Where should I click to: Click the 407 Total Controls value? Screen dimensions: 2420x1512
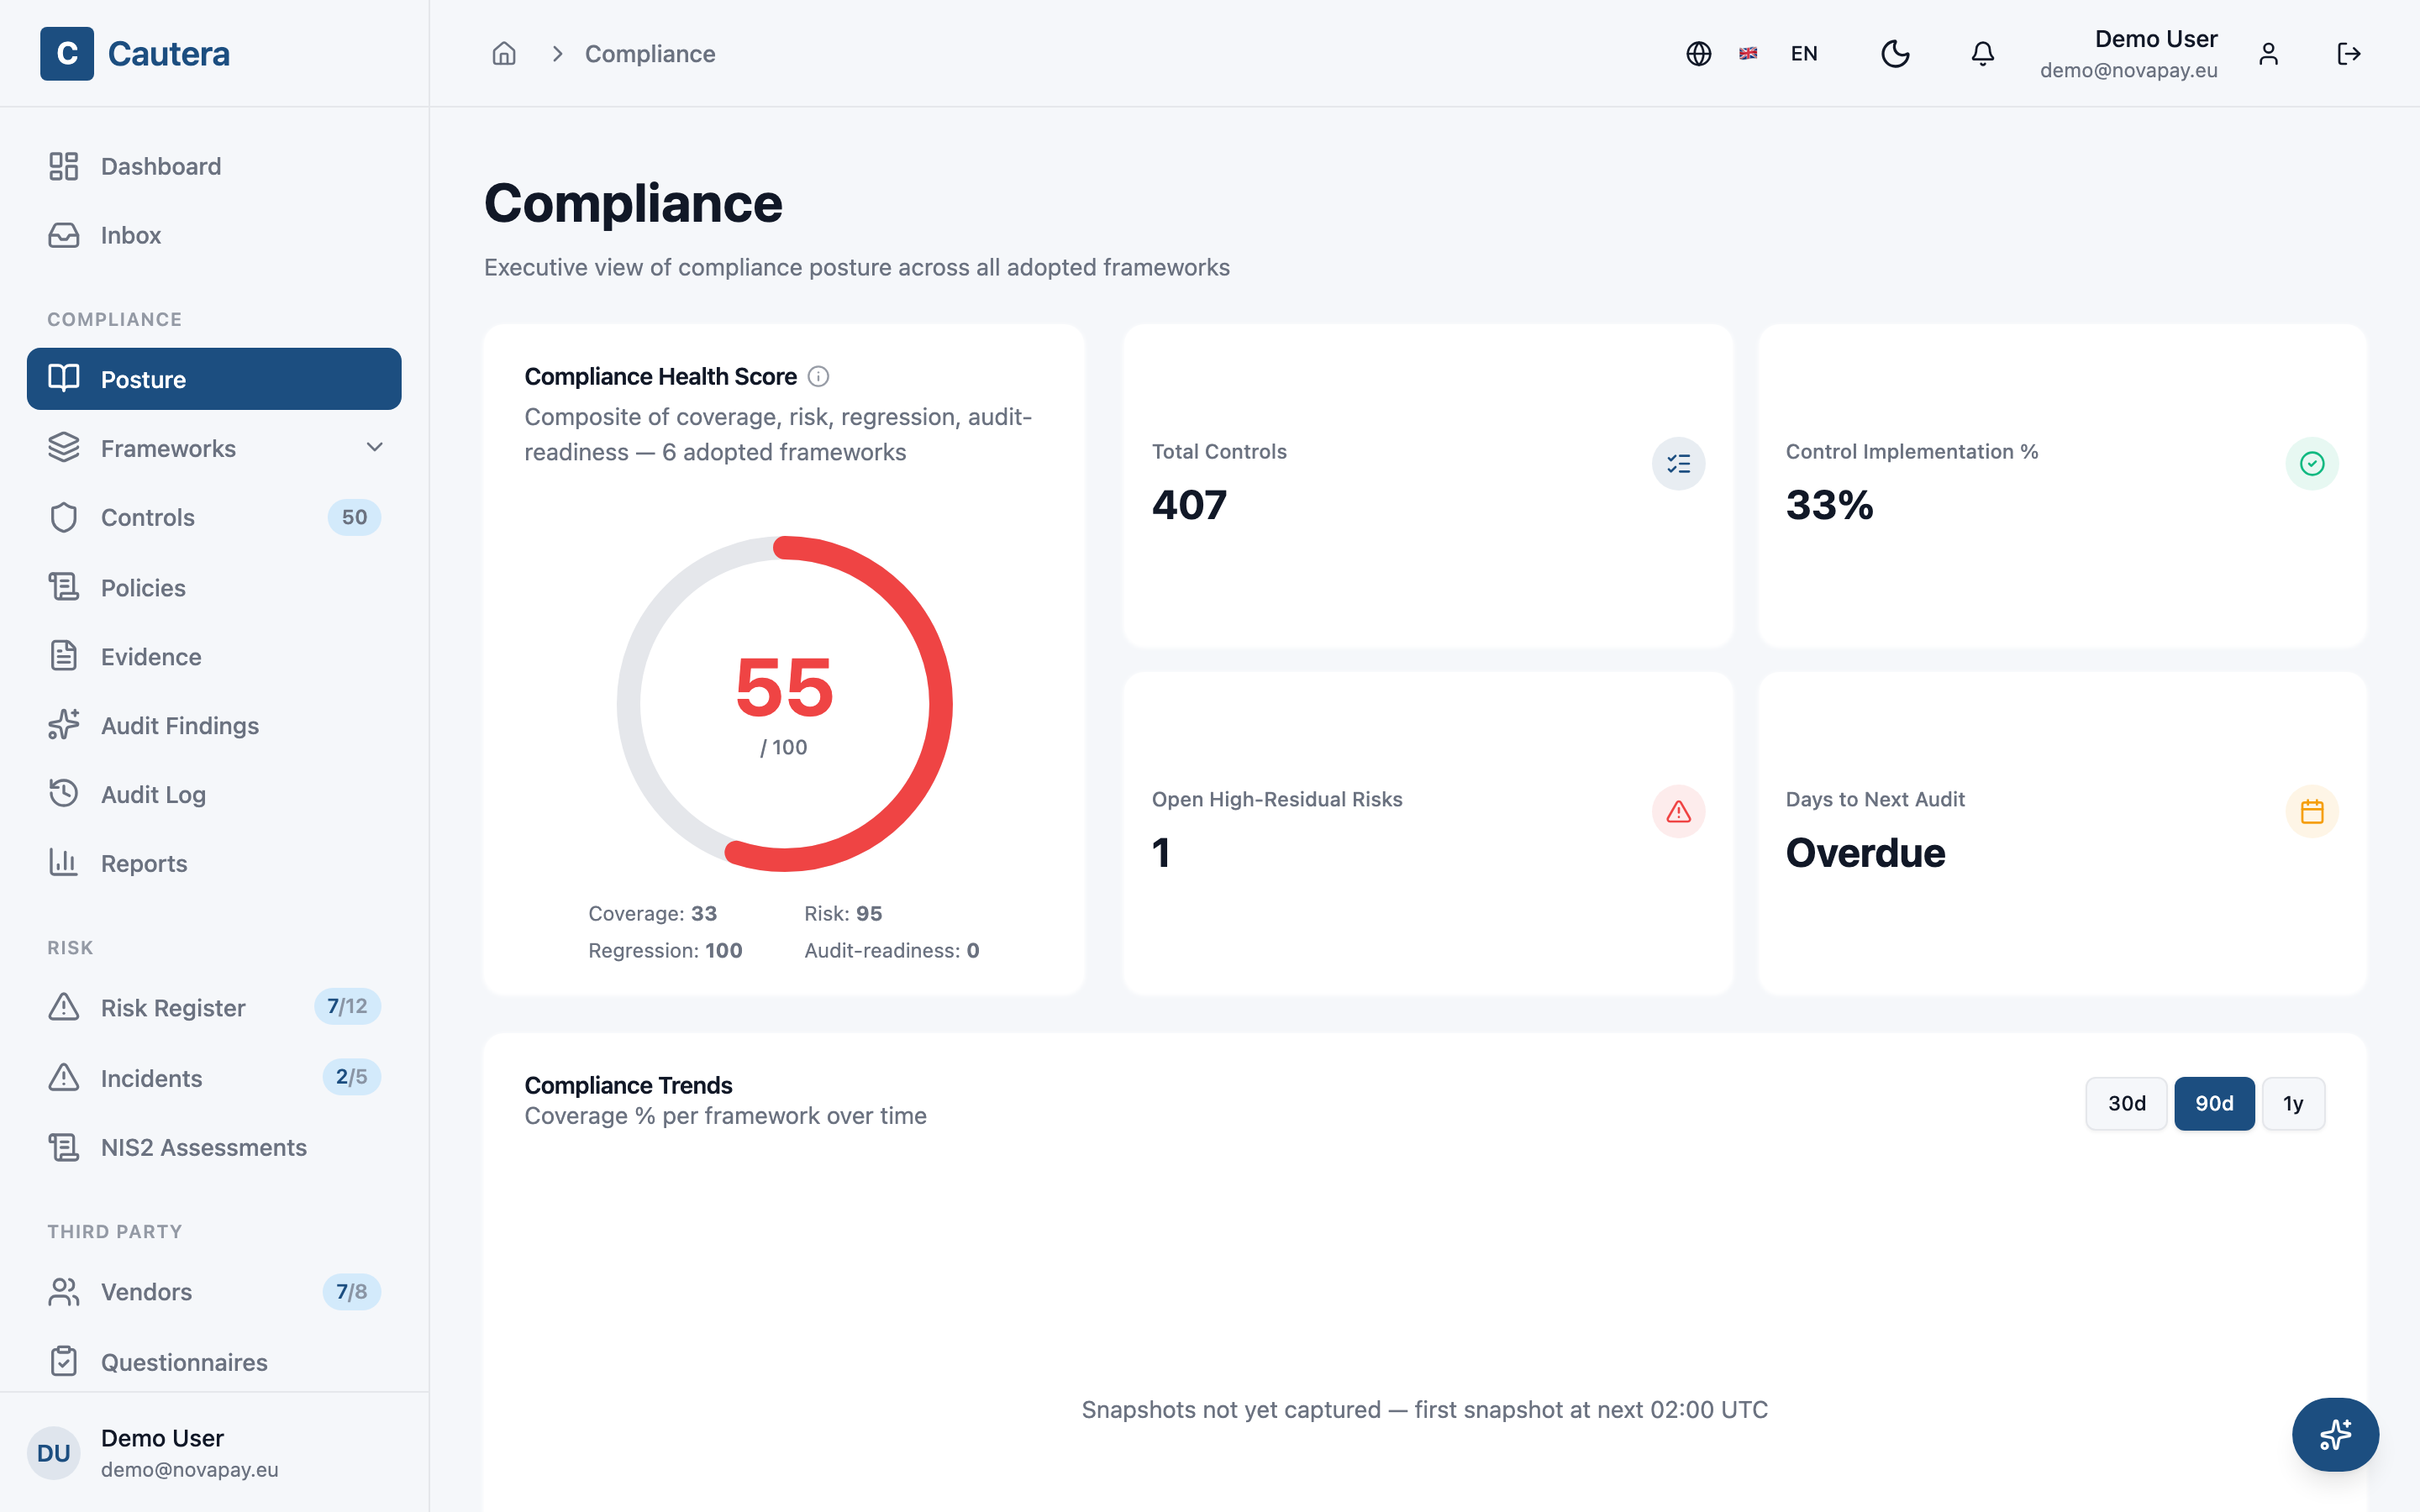(x=1189, y=505)
